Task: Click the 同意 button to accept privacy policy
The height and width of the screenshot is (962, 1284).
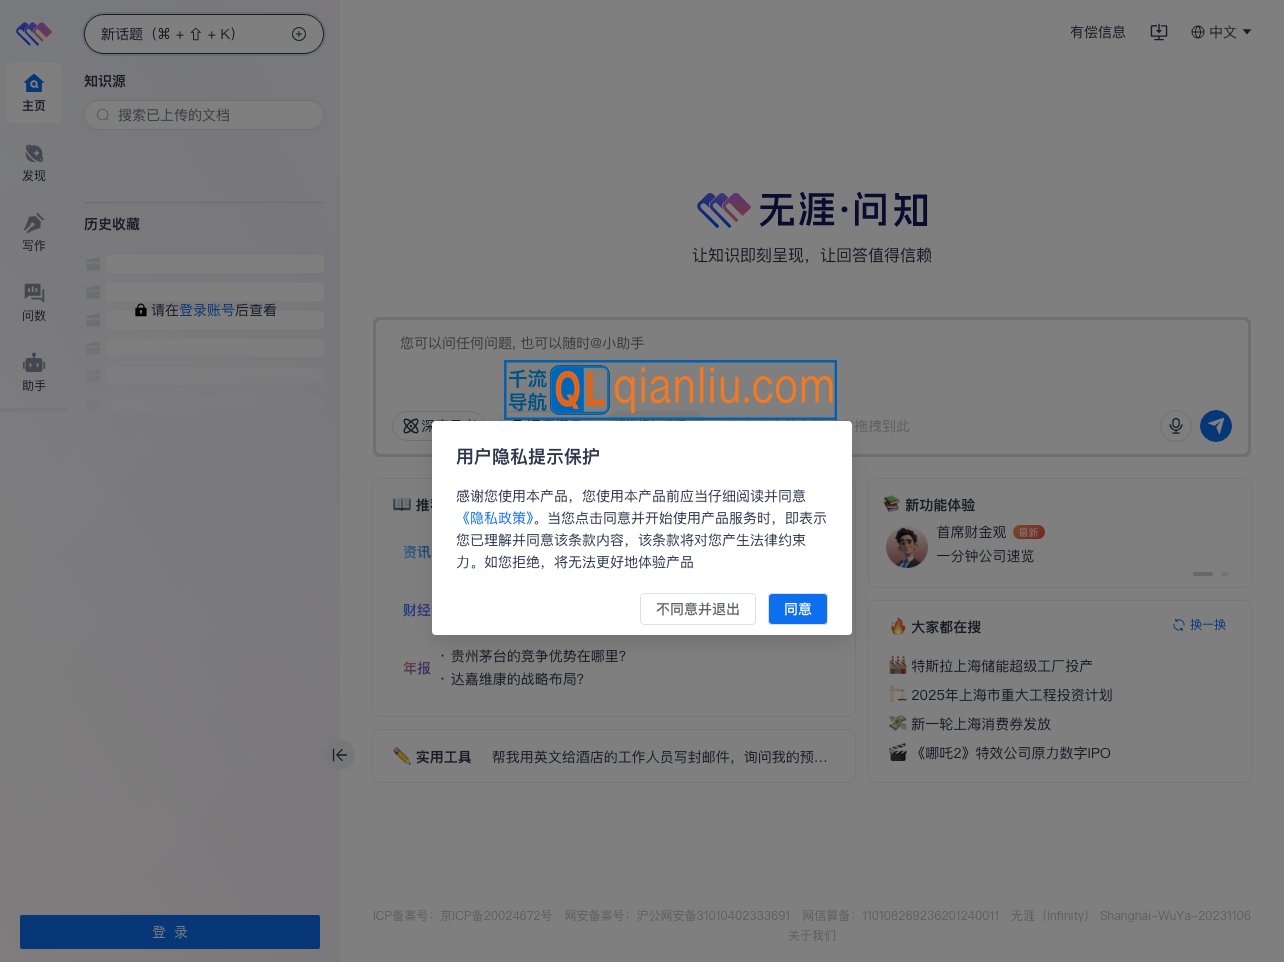Action: coord(797,609)
